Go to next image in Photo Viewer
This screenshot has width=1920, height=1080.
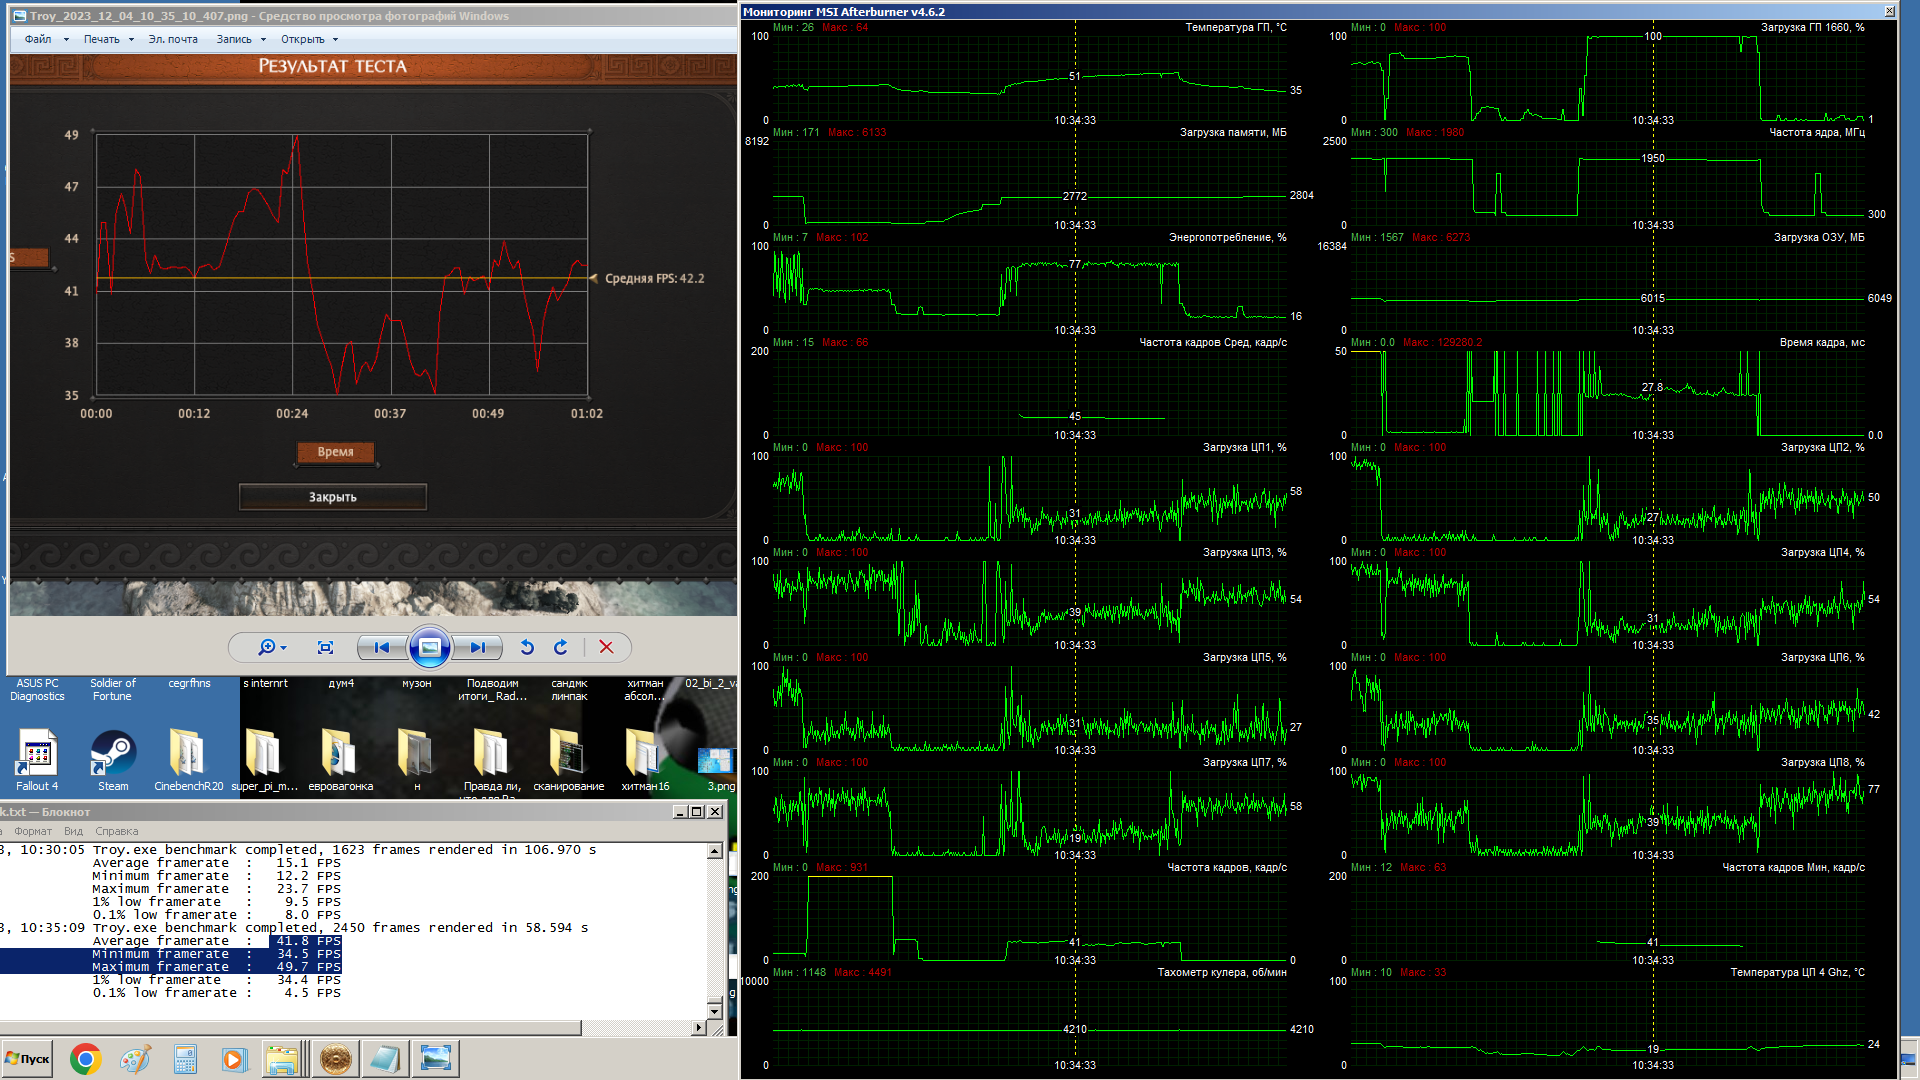[x=478, y=648]
